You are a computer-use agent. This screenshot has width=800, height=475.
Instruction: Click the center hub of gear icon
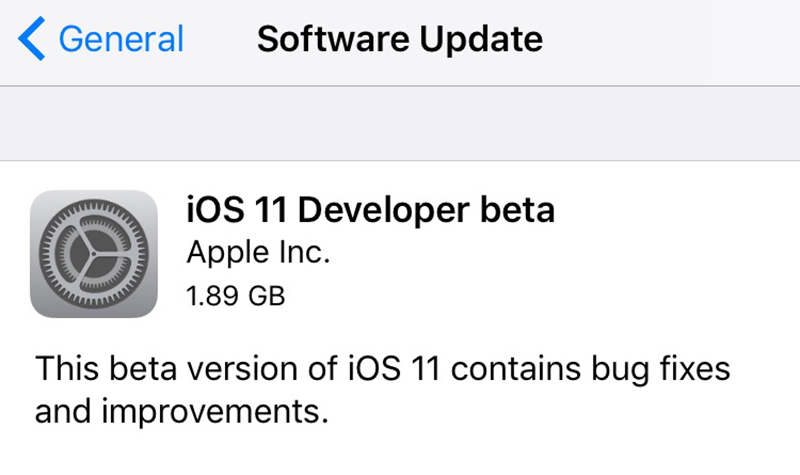pyautogui.click(x=95, y=254)
